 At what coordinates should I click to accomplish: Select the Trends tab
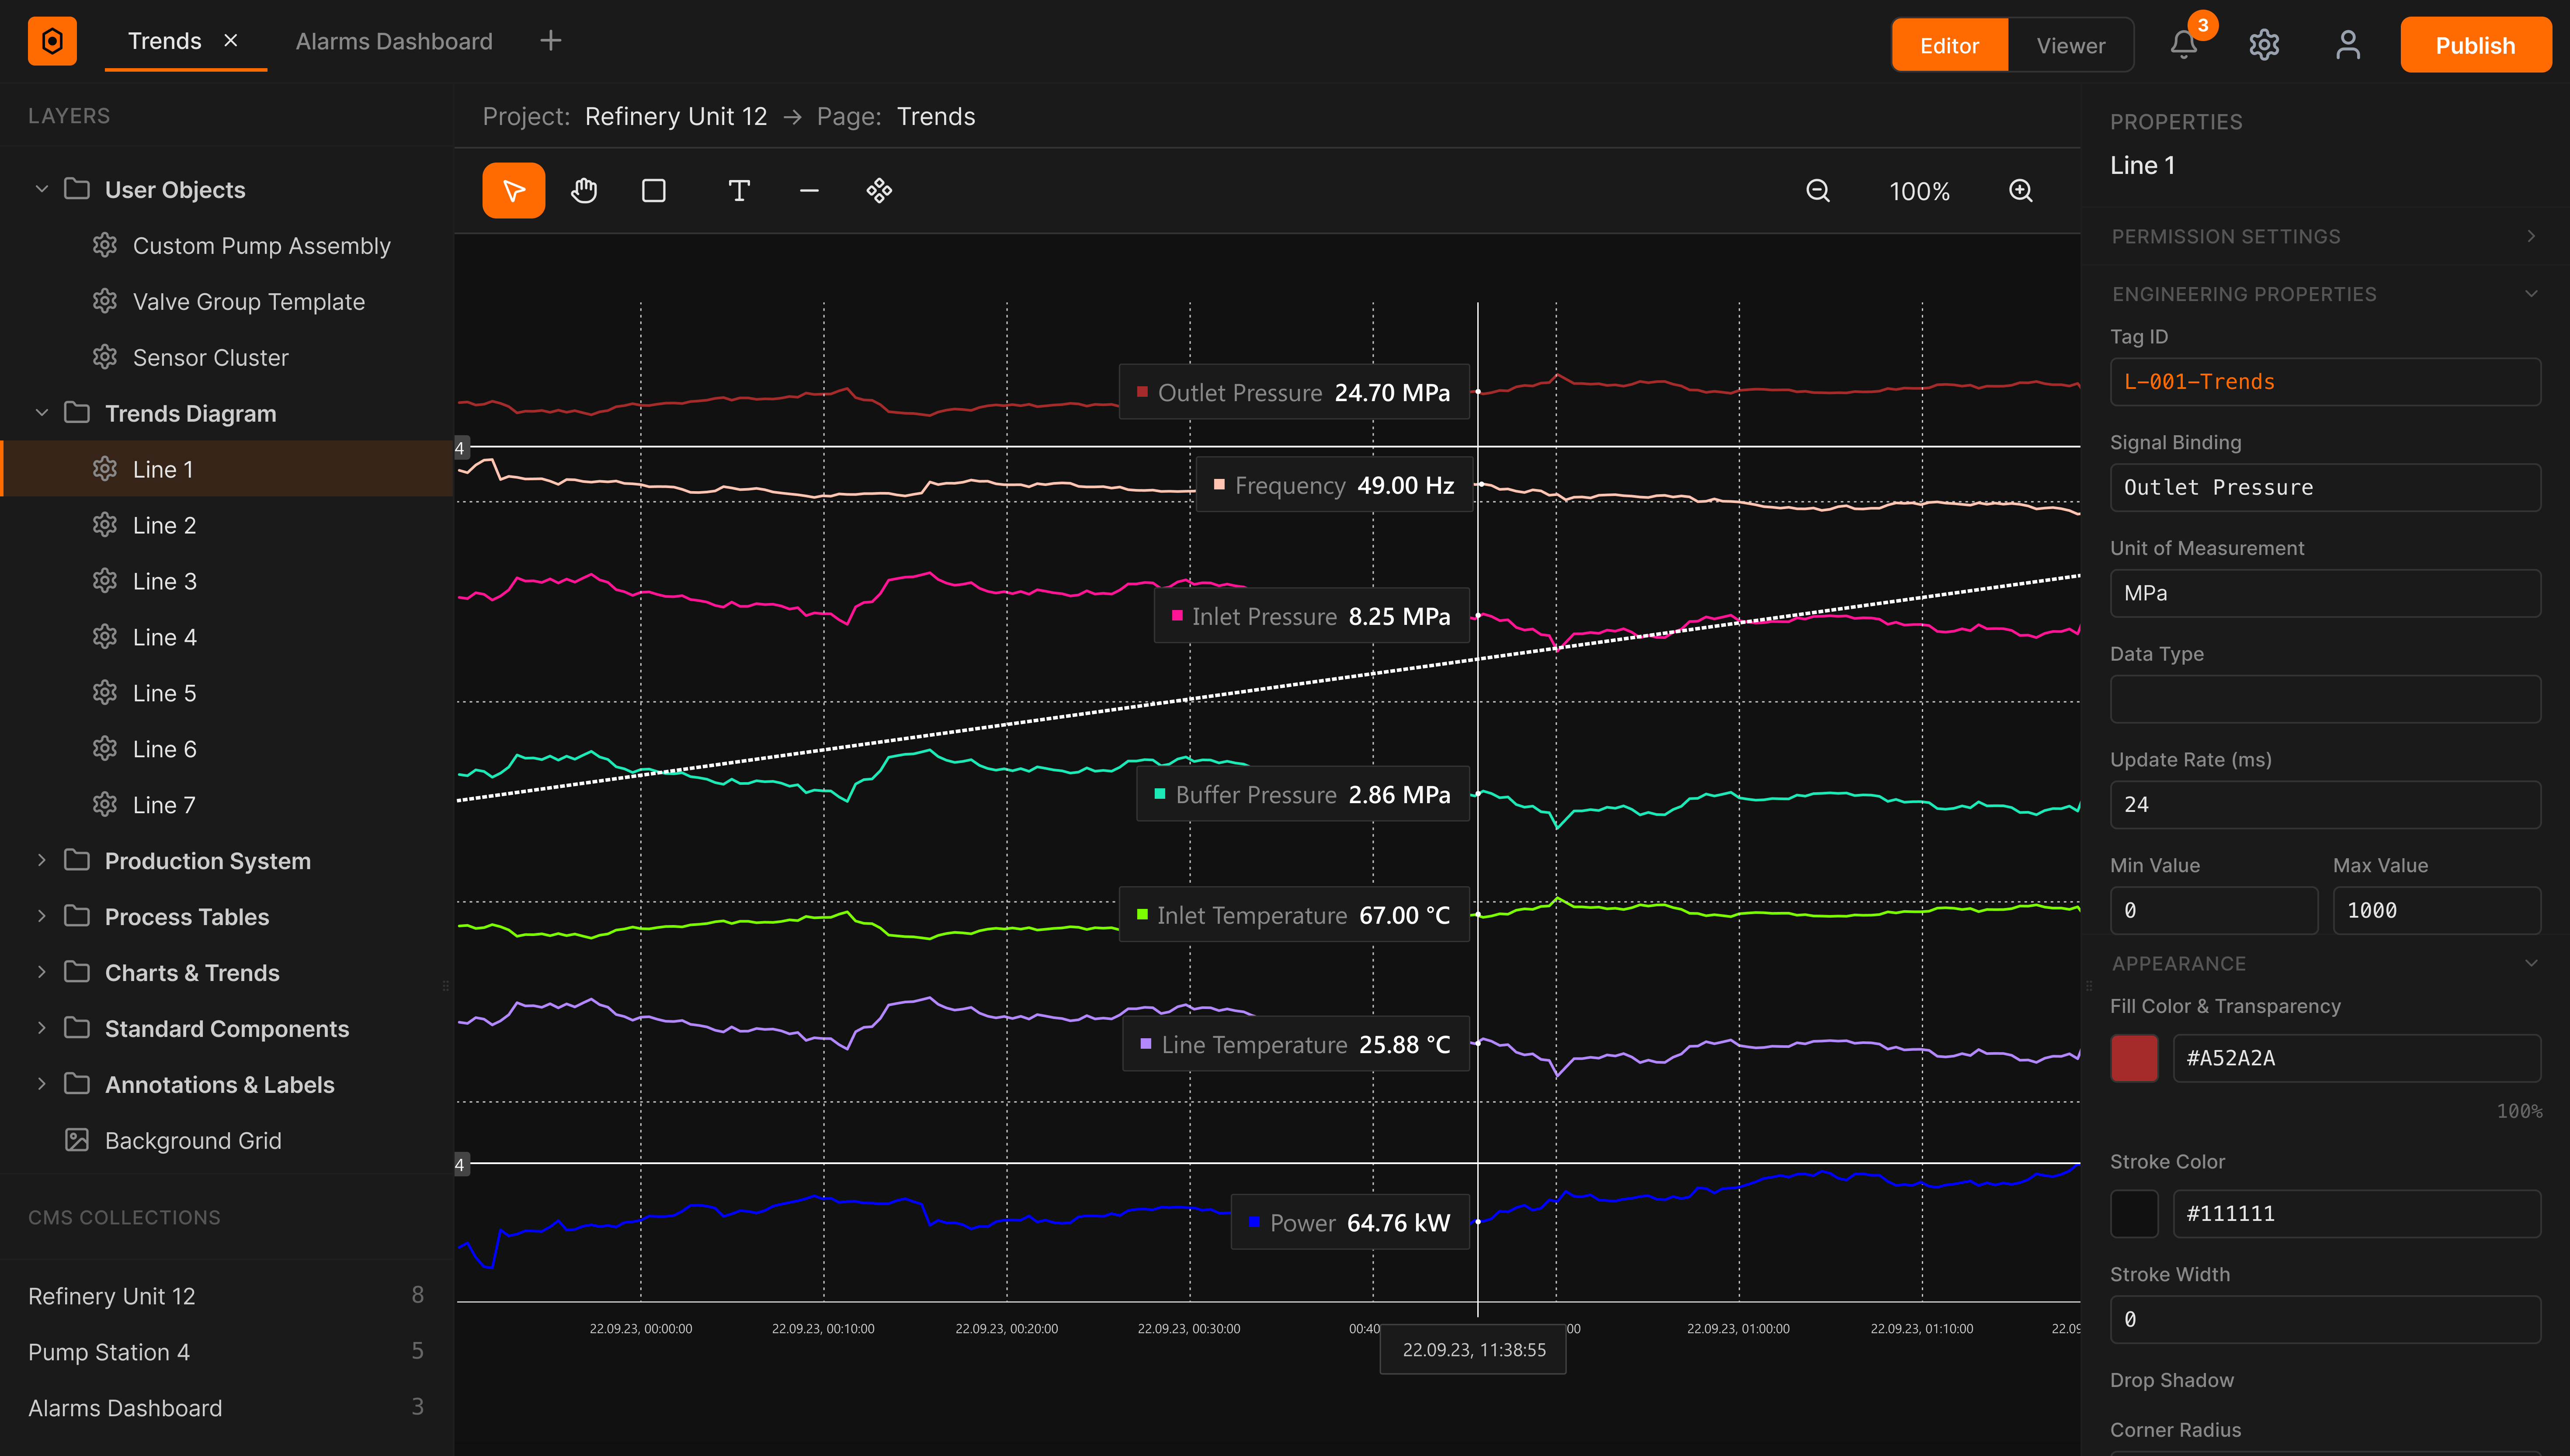[165, 41]
